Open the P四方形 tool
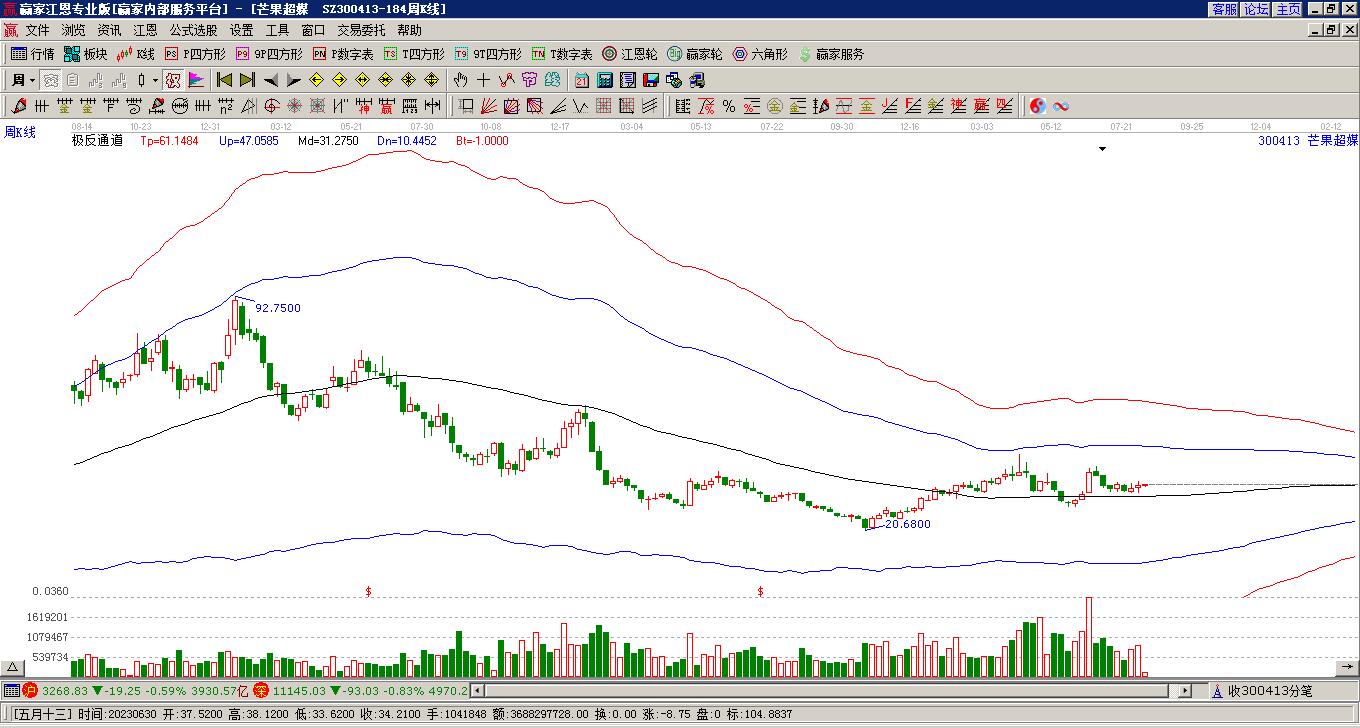This screenshot has height=728, width=1360. point(195,54)
